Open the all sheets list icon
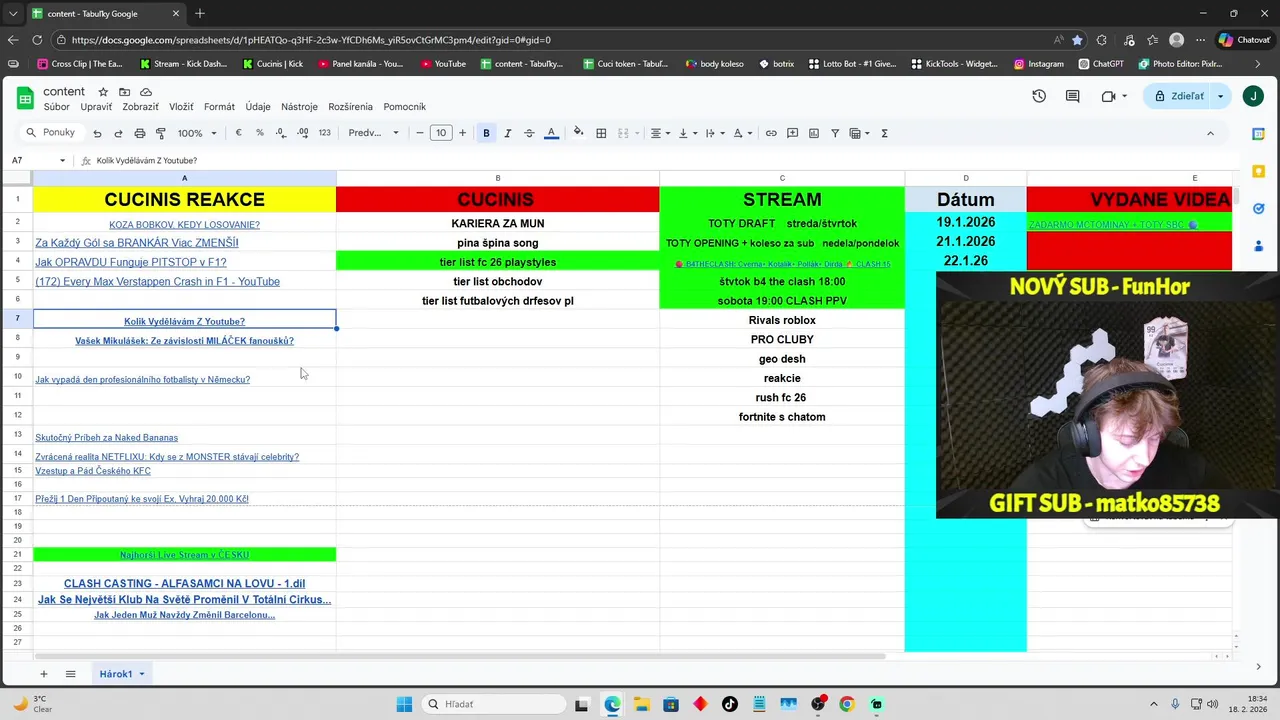Viewport: 1280px width, 720px height. point(70,674)
